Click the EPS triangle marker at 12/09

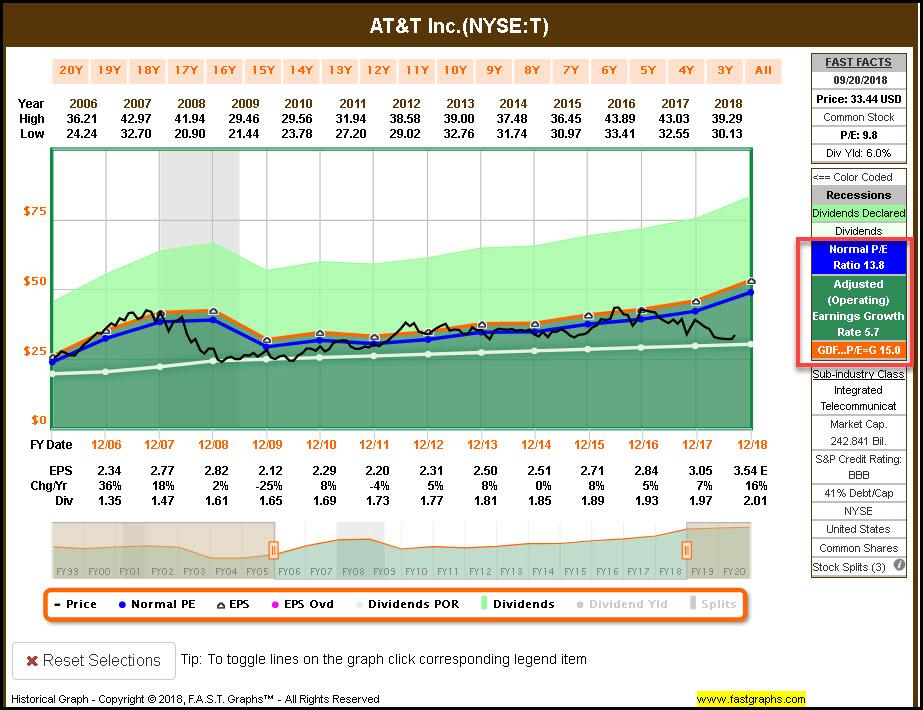(x=267, y=340)
